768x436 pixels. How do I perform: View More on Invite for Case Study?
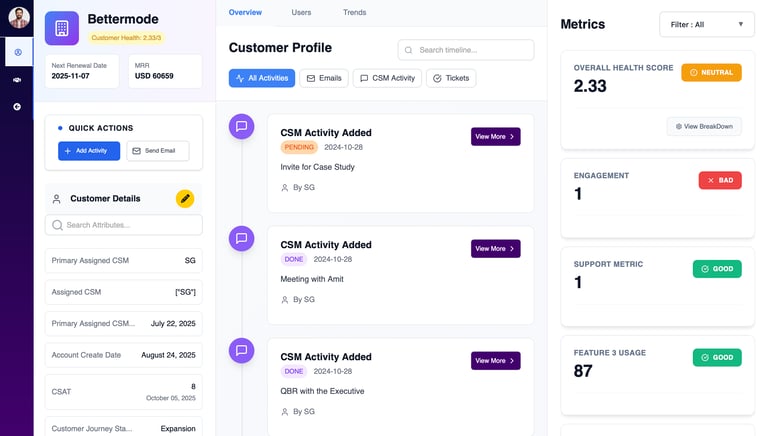point(496,137)
